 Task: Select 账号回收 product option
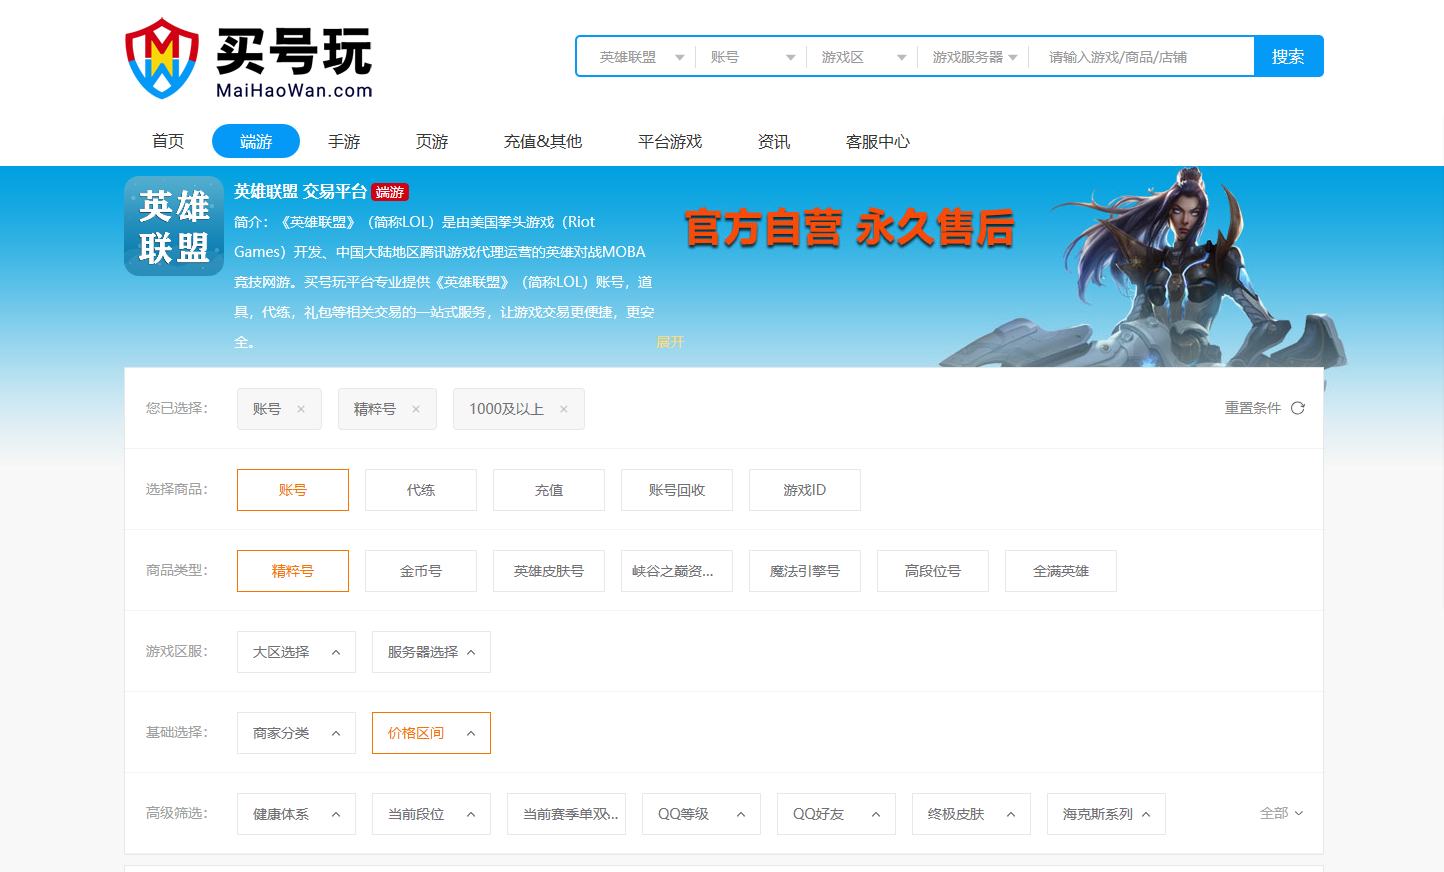[677, 490]
